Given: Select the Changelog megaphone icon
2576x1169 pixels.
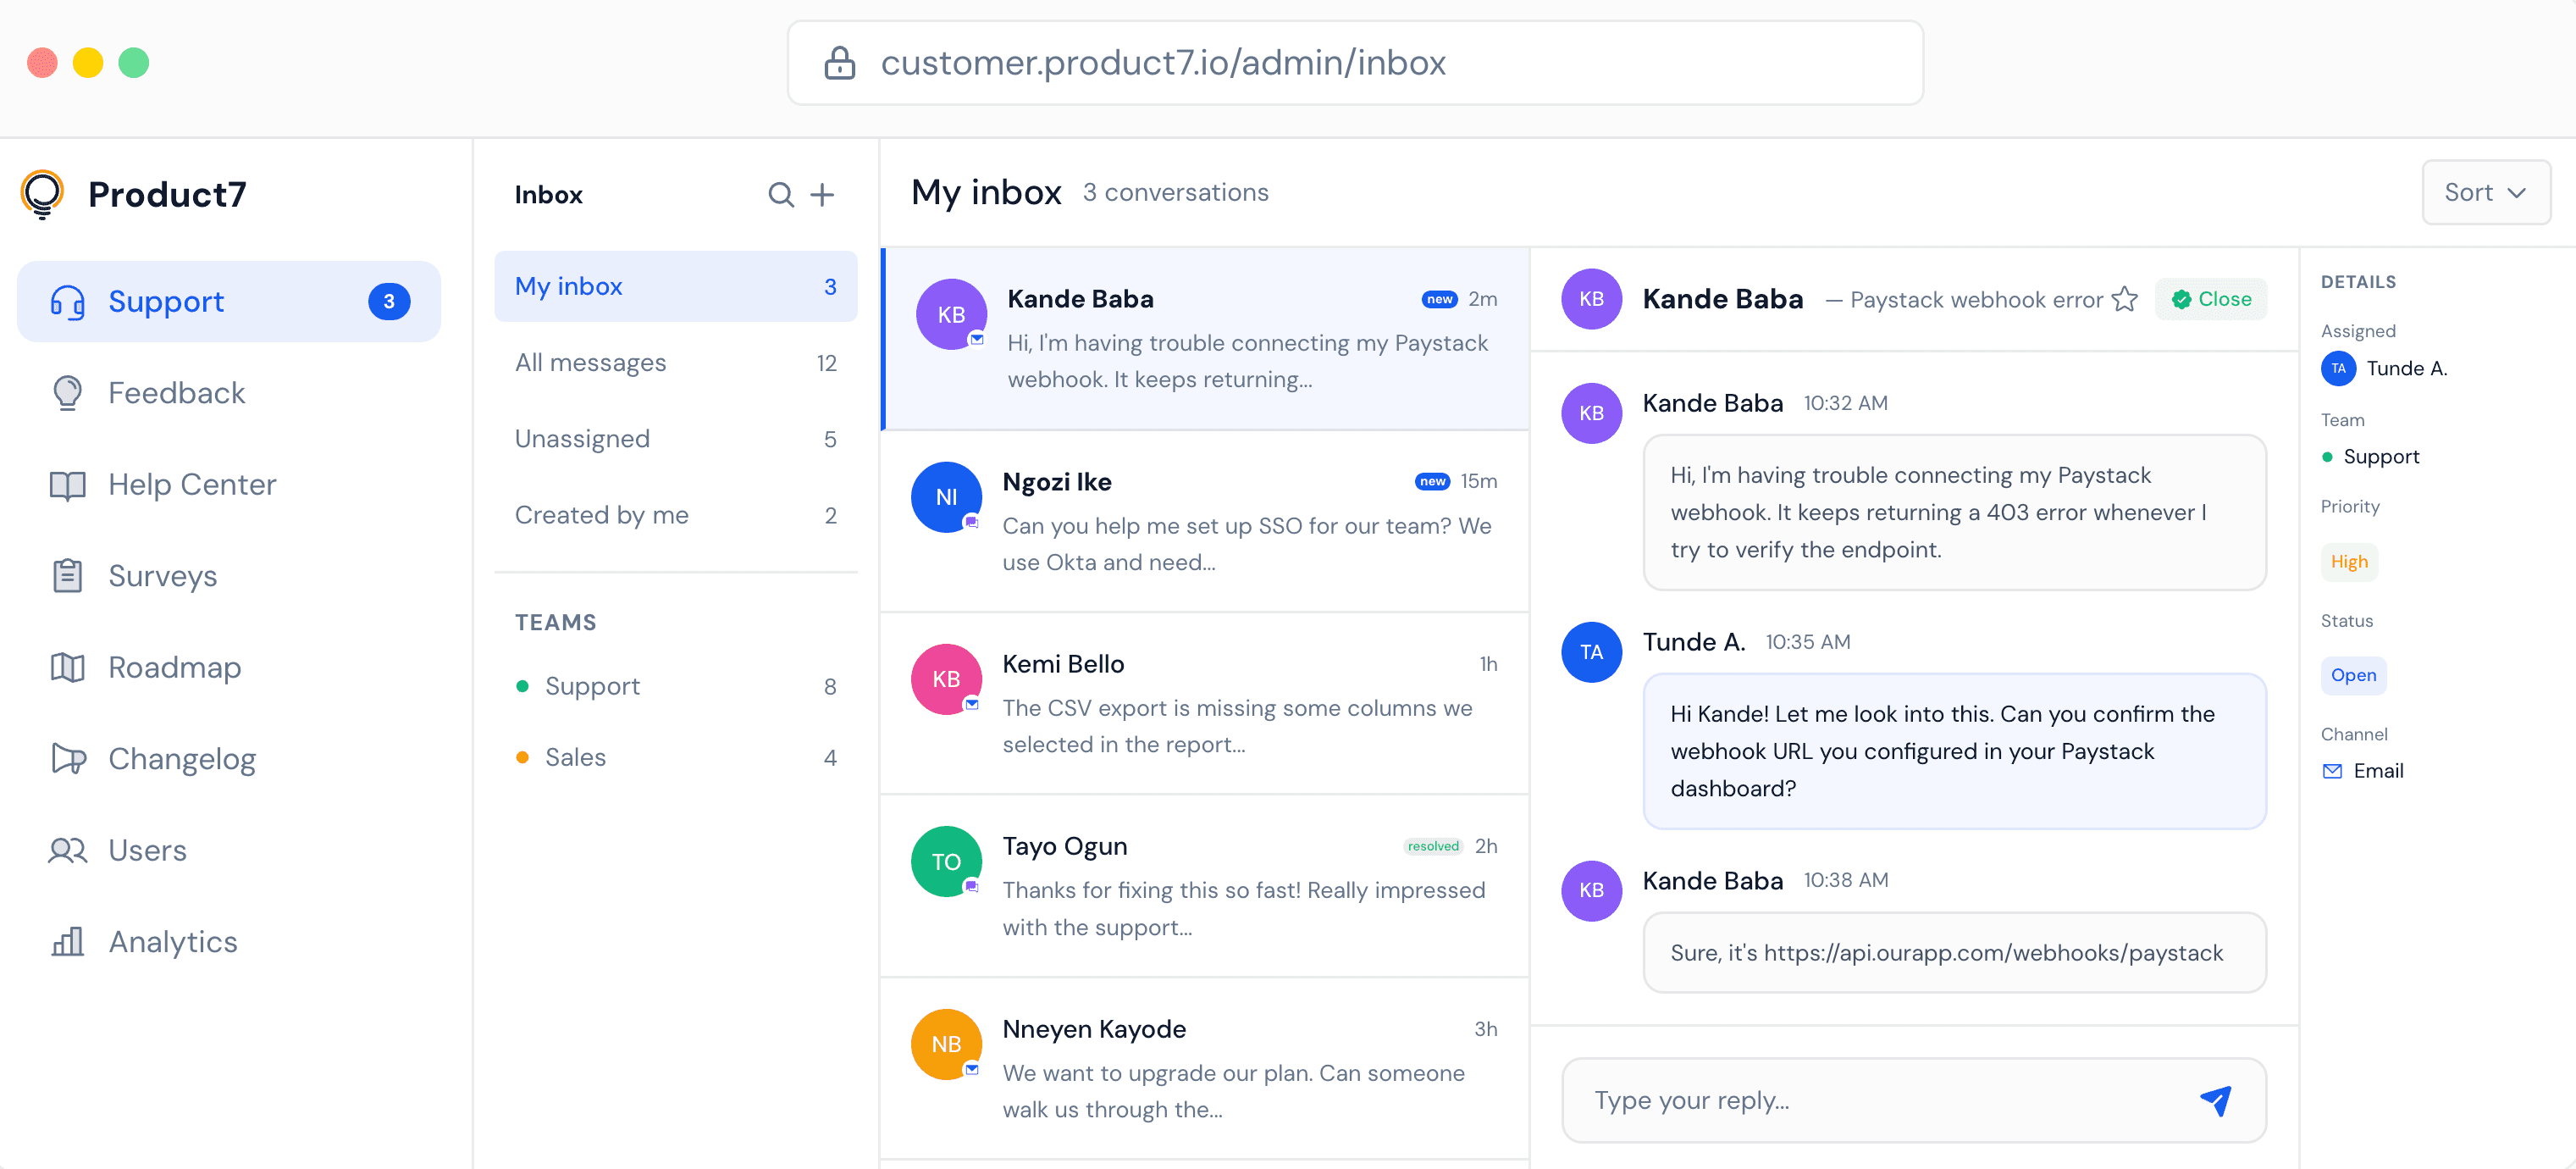Looking at the screenshot, I should tap(66, 758).
